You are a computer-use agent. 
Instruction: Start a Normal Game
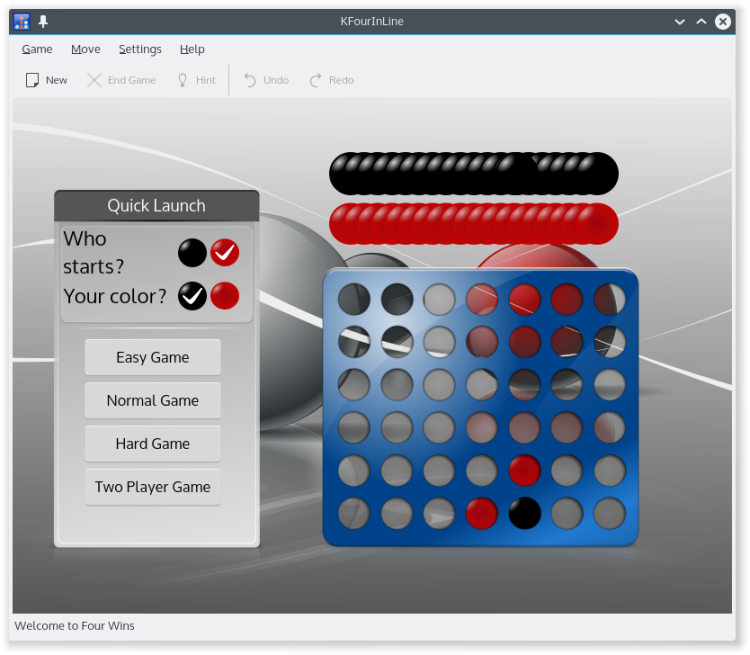[153, 400]
